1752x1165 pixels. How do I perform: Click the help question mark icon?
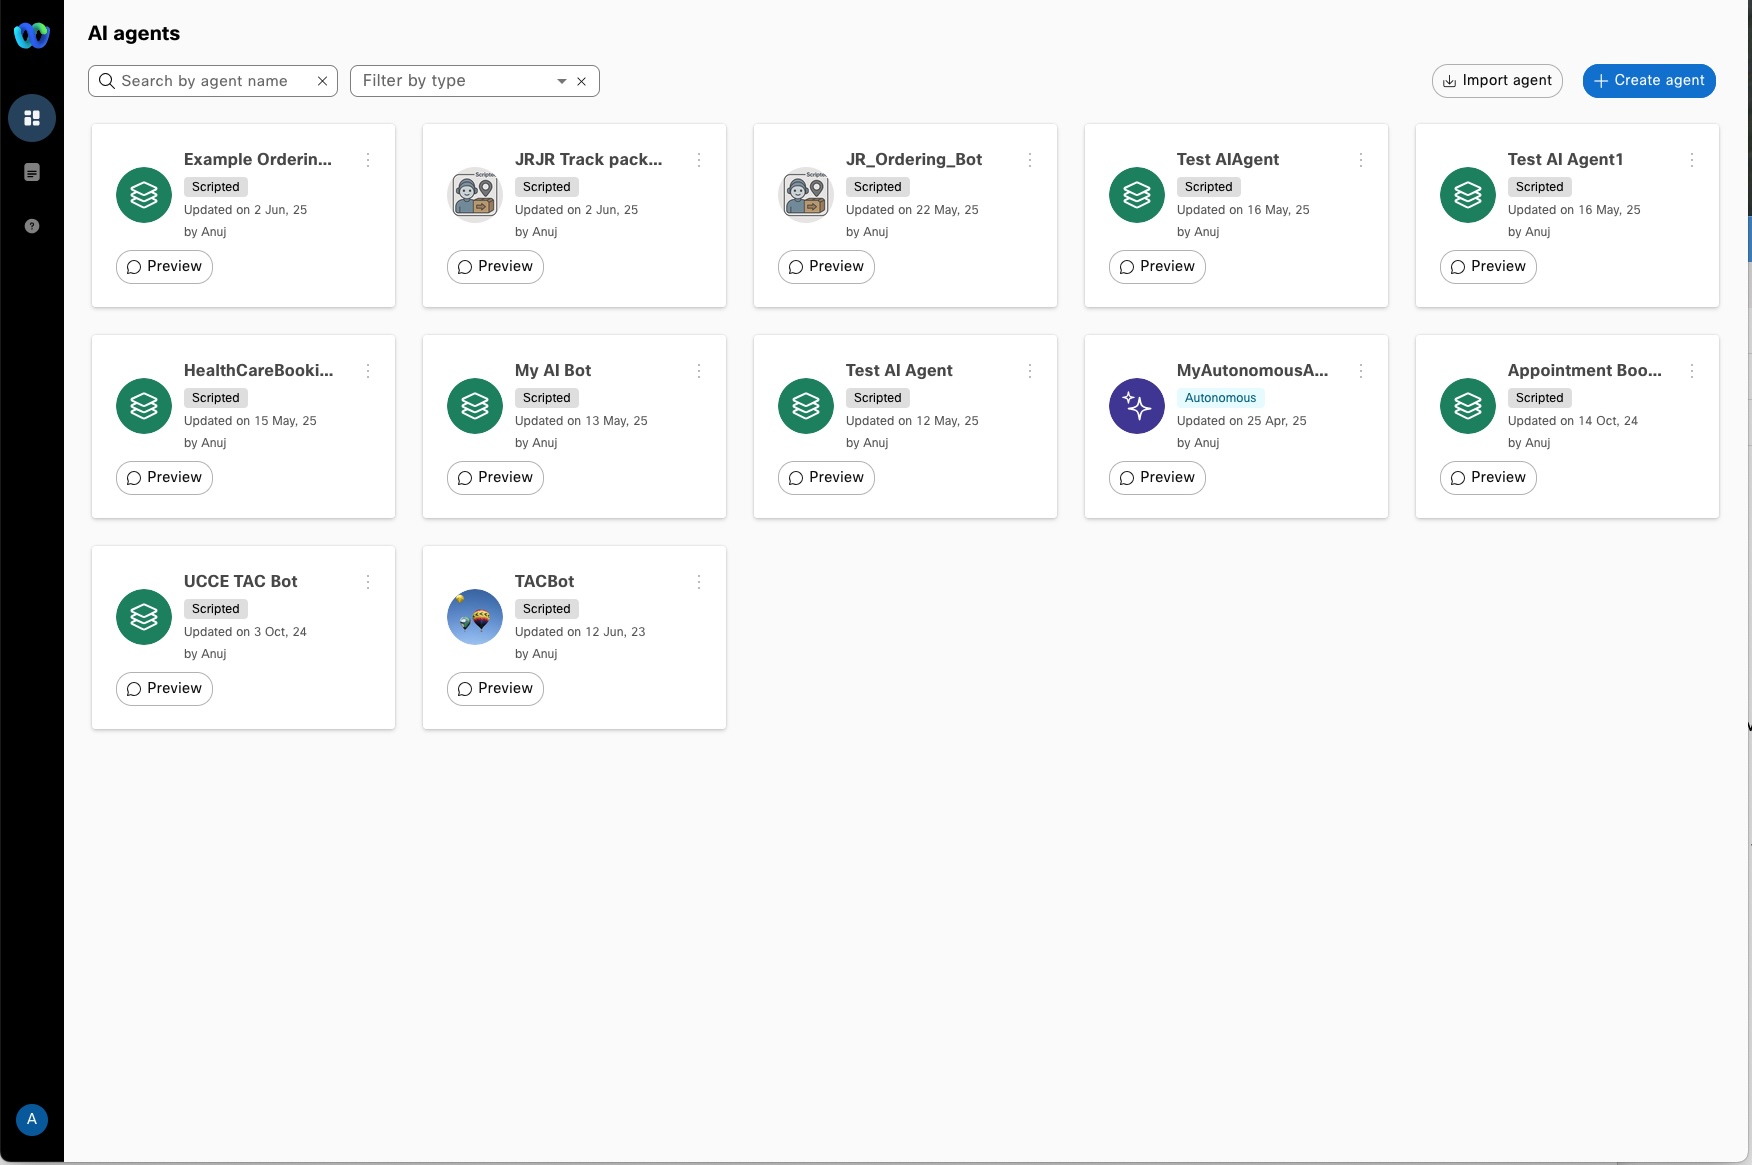tap(32, 226)
